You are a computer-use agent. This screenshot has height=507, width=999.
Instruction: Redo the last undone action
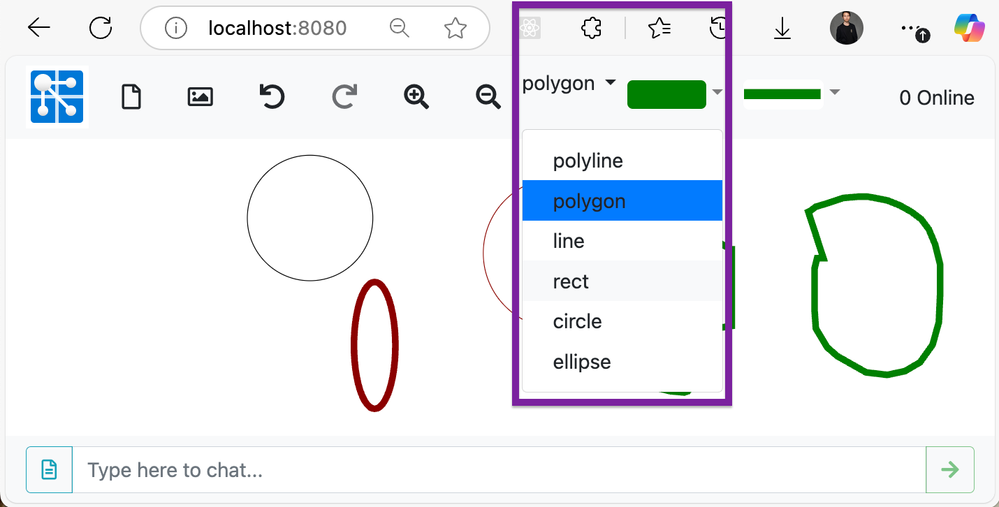344,97
